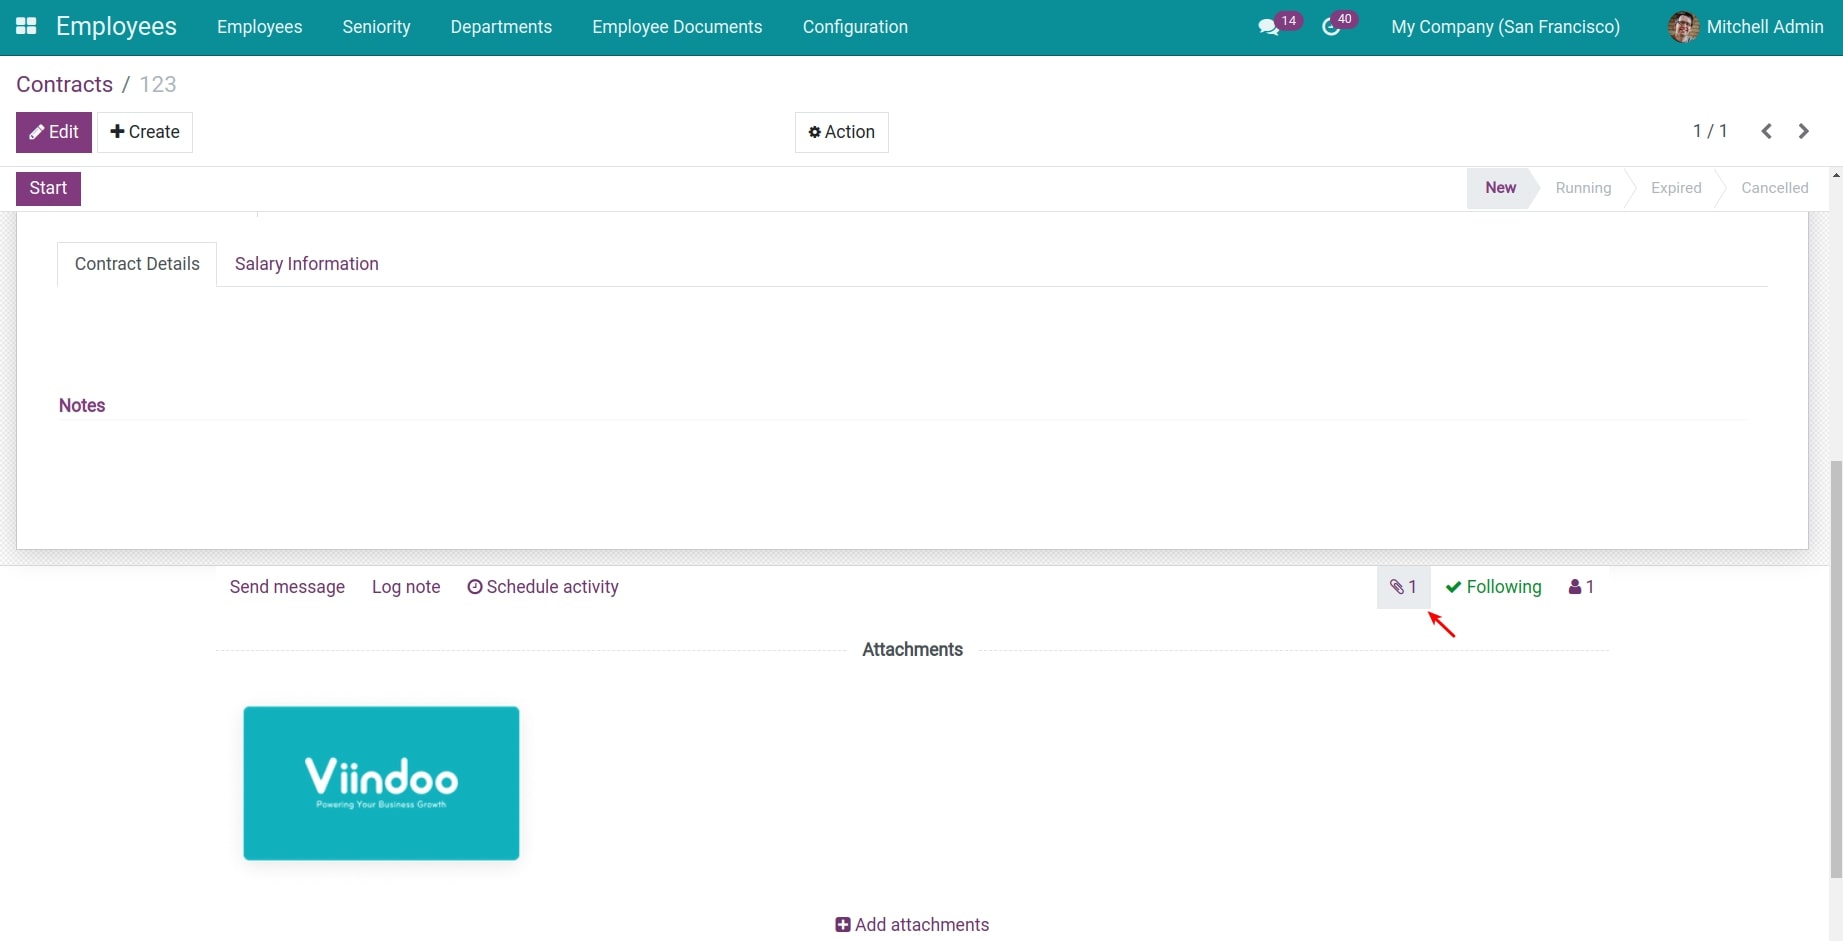
Task: Go to previous record arrow
Action: (x=1766, y=132)
